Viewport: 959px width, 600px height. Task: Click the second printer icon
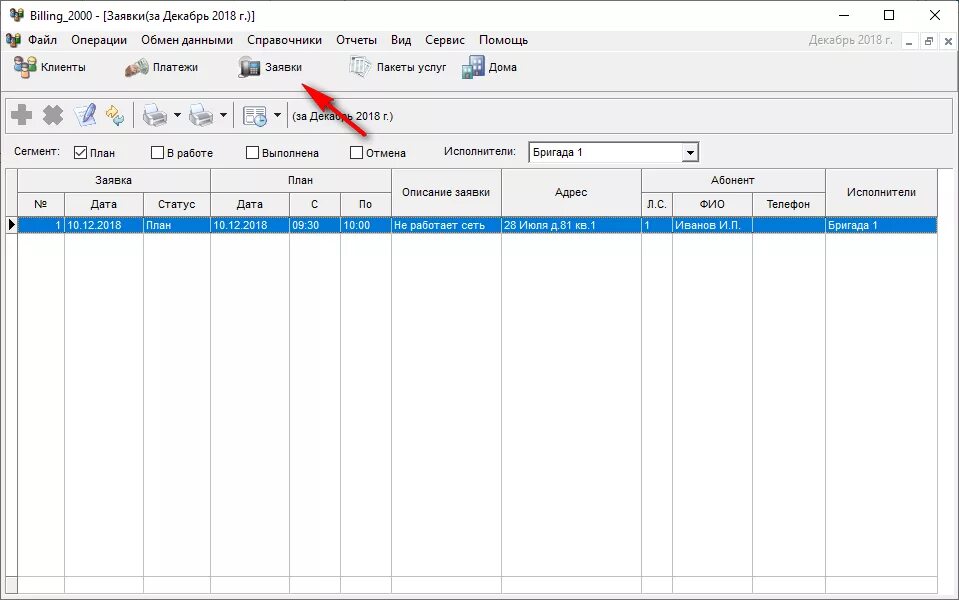pos(201,115)
